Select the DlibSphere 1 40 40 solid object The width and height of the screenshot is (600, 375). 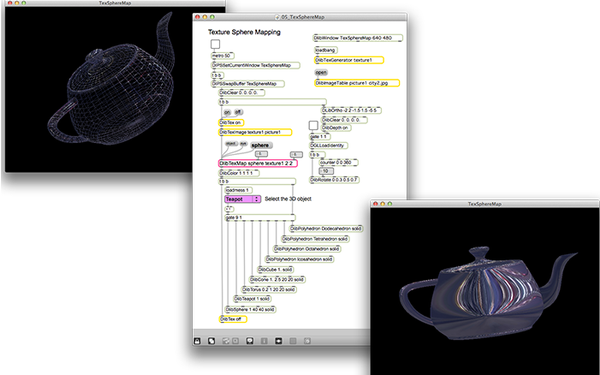point(251,309)
